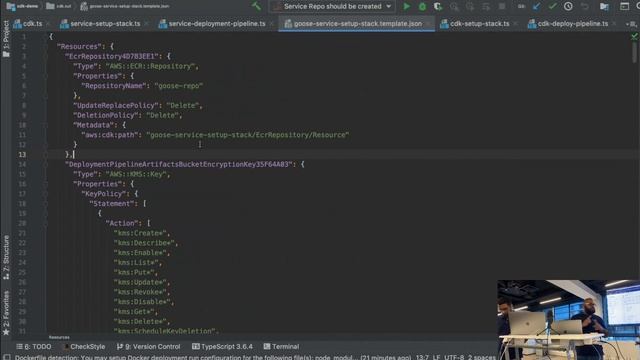Click the green Run button

pos(407,7)
